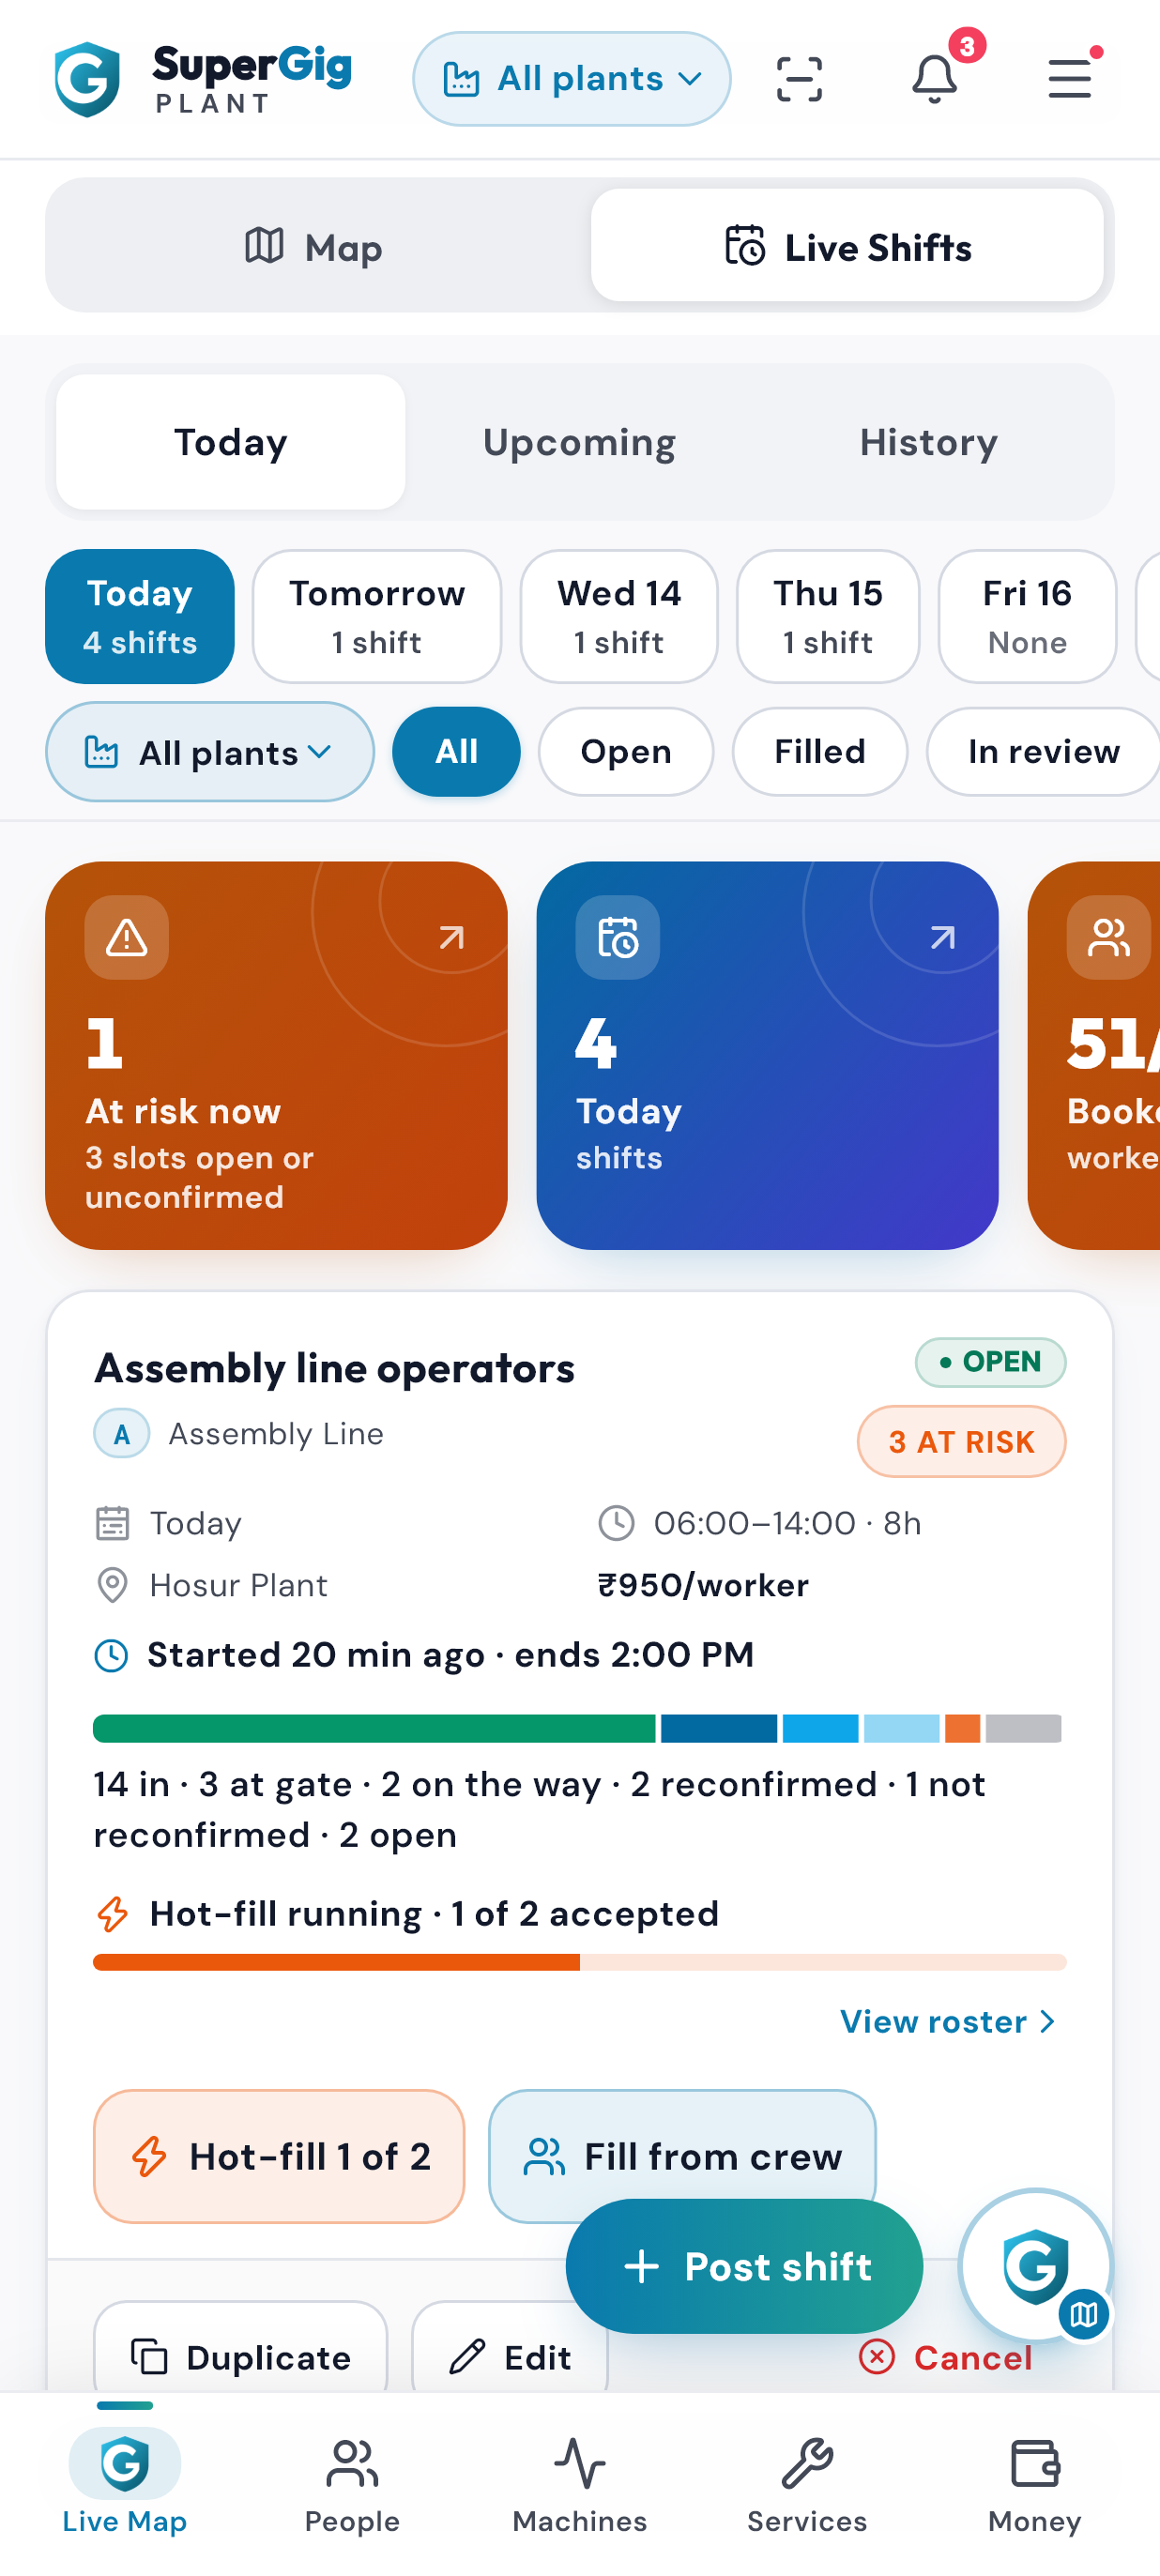Tap people icon on Booked workers card
1160x2576 pixels.
pyautogui.click(x=1109, y=937)
